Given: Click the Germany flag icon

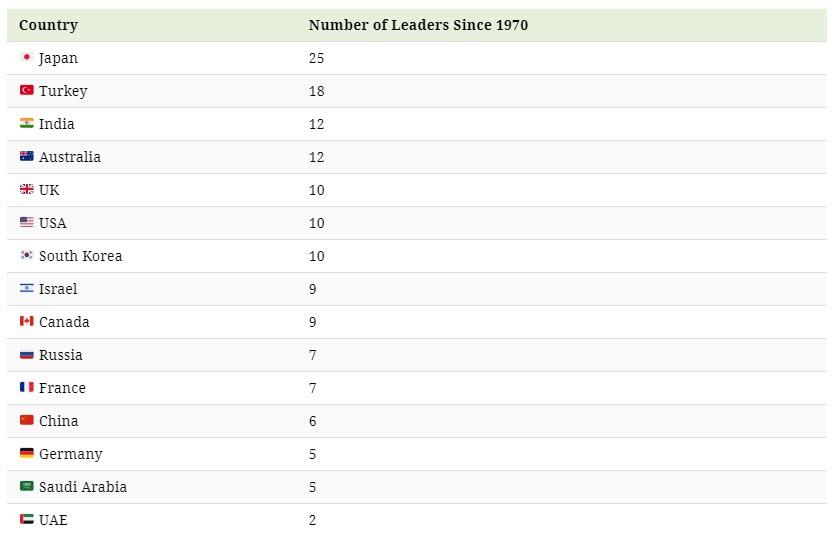Looking at the screenshot, I should [27, 453].
